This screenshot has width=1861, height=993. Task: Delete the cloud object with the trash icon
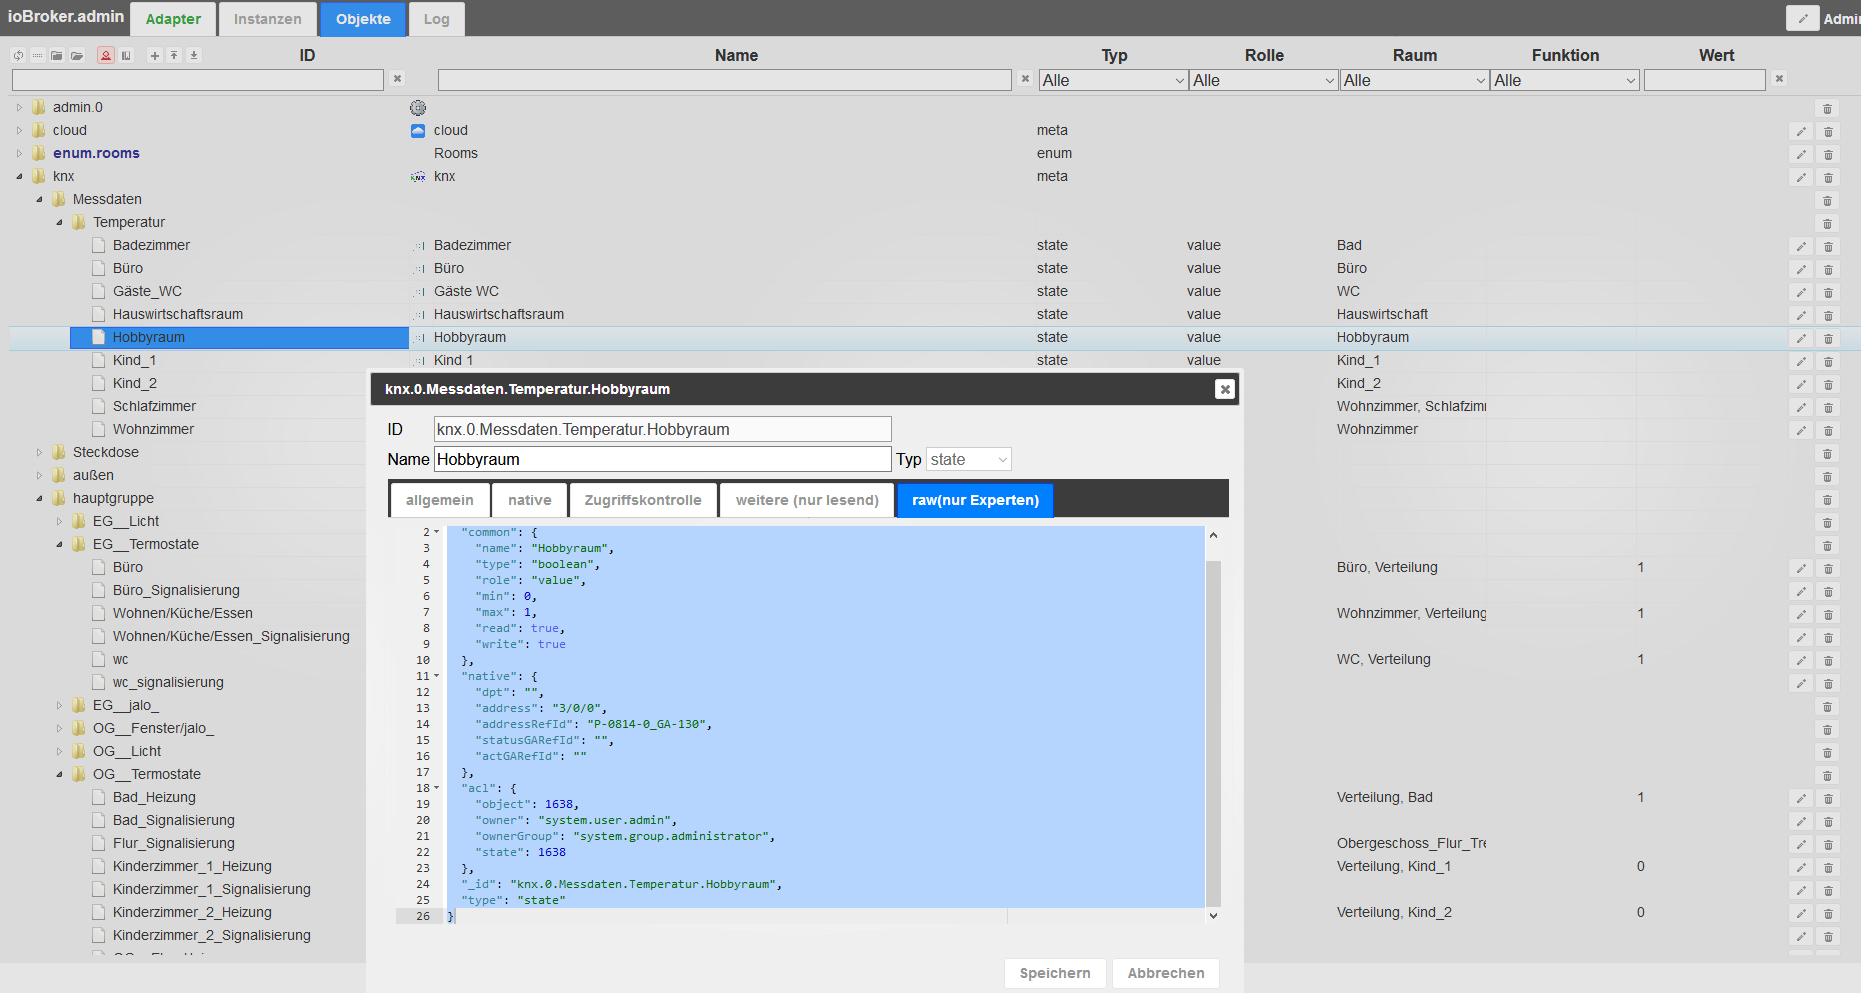click(x=1828, y=131)
